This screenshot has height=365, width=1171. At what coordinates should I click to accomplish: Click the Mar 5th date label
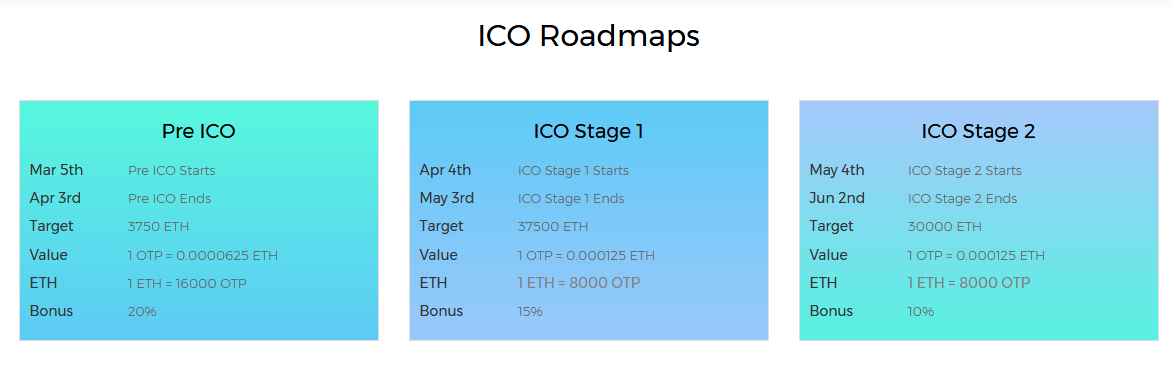pyautogui.click(x=56, y=170)
